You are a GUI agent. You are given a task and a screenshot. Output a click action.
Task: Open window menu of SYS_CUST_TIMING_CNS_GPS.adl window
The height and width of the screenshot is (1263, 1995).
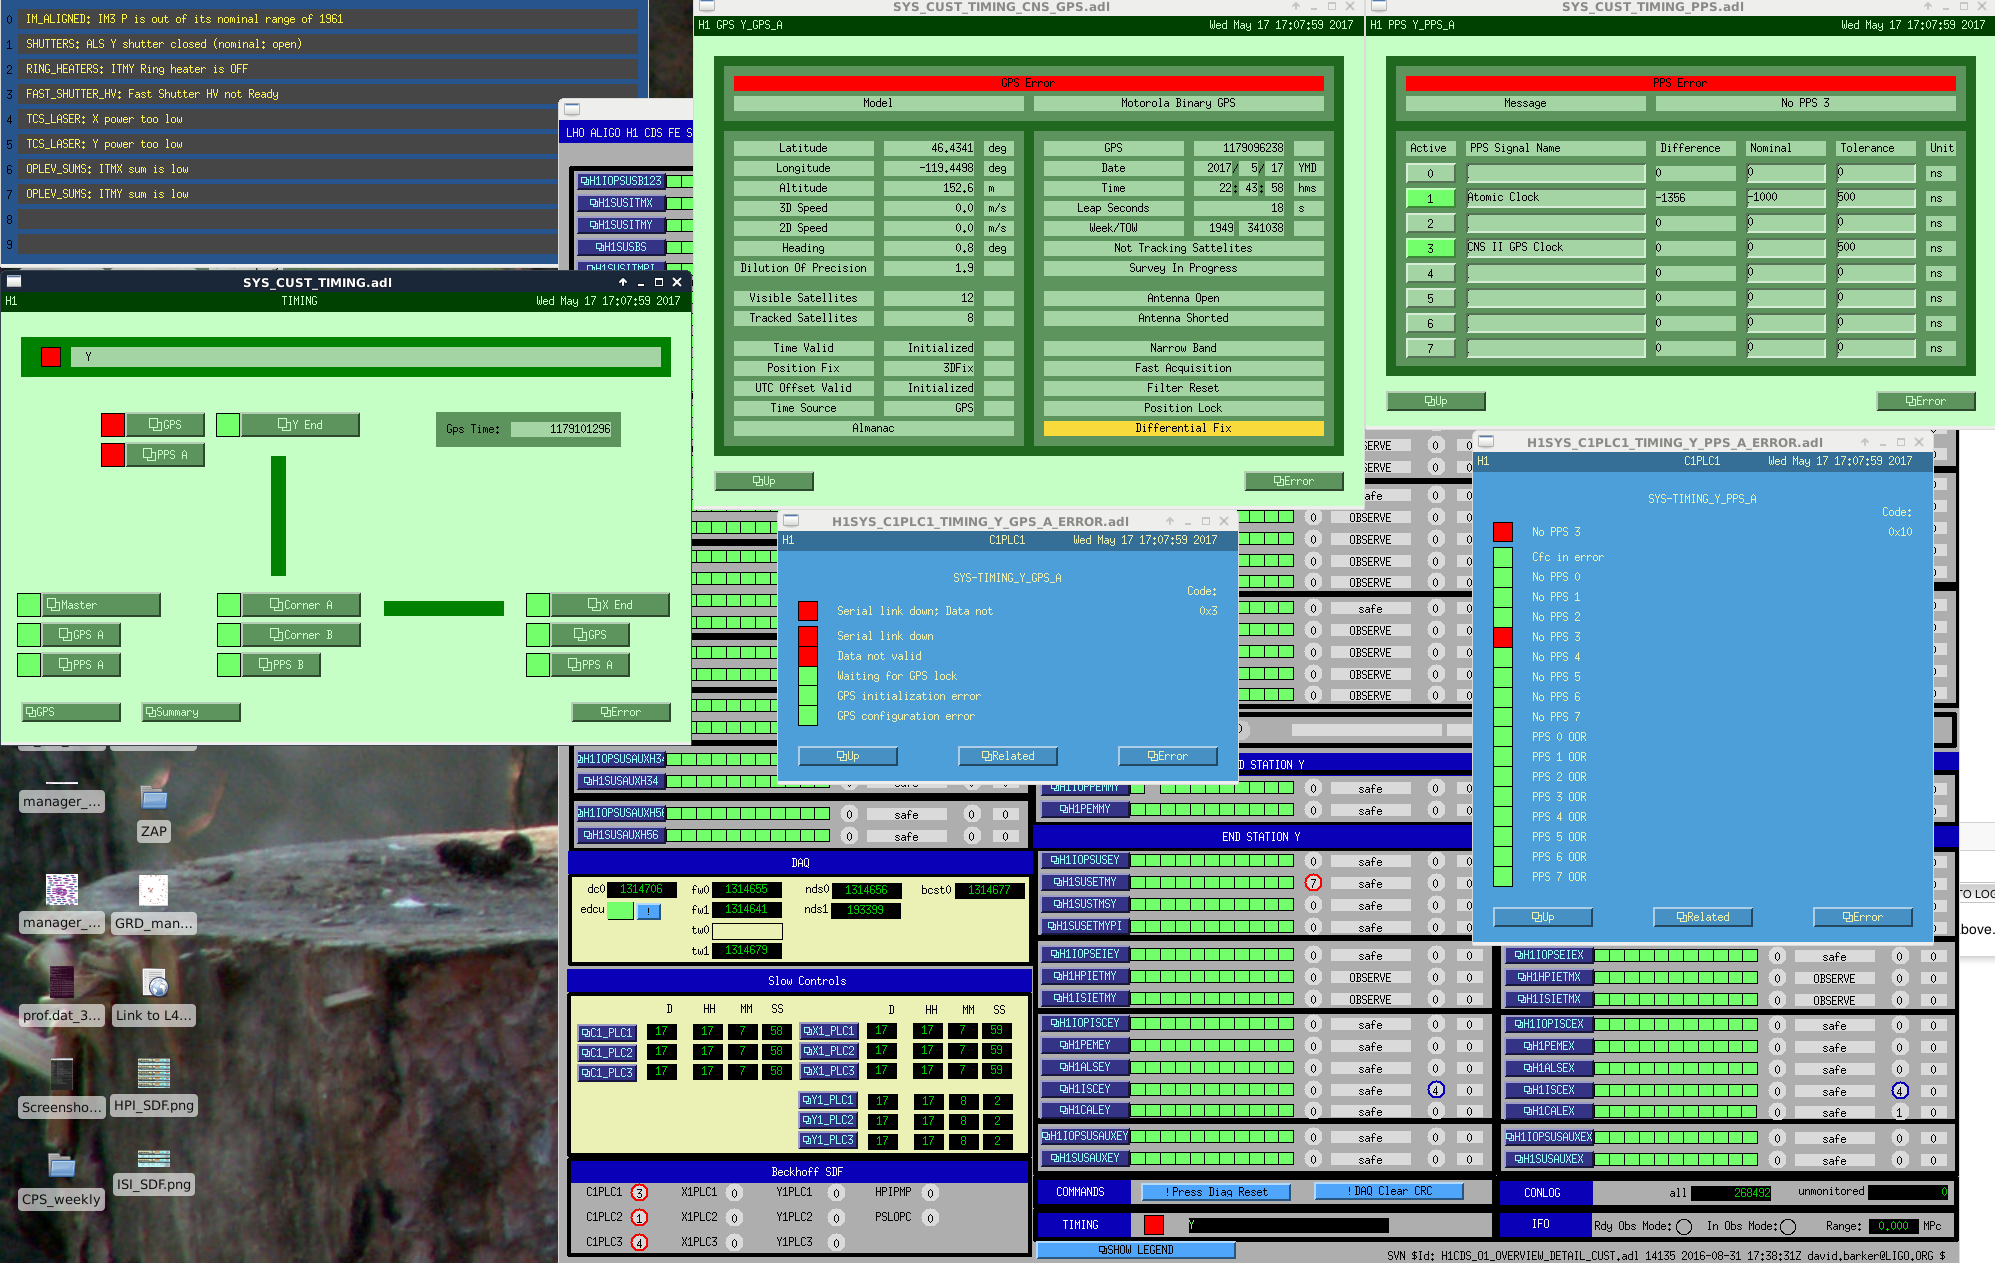pyautogui.click(x=706, y=6)
